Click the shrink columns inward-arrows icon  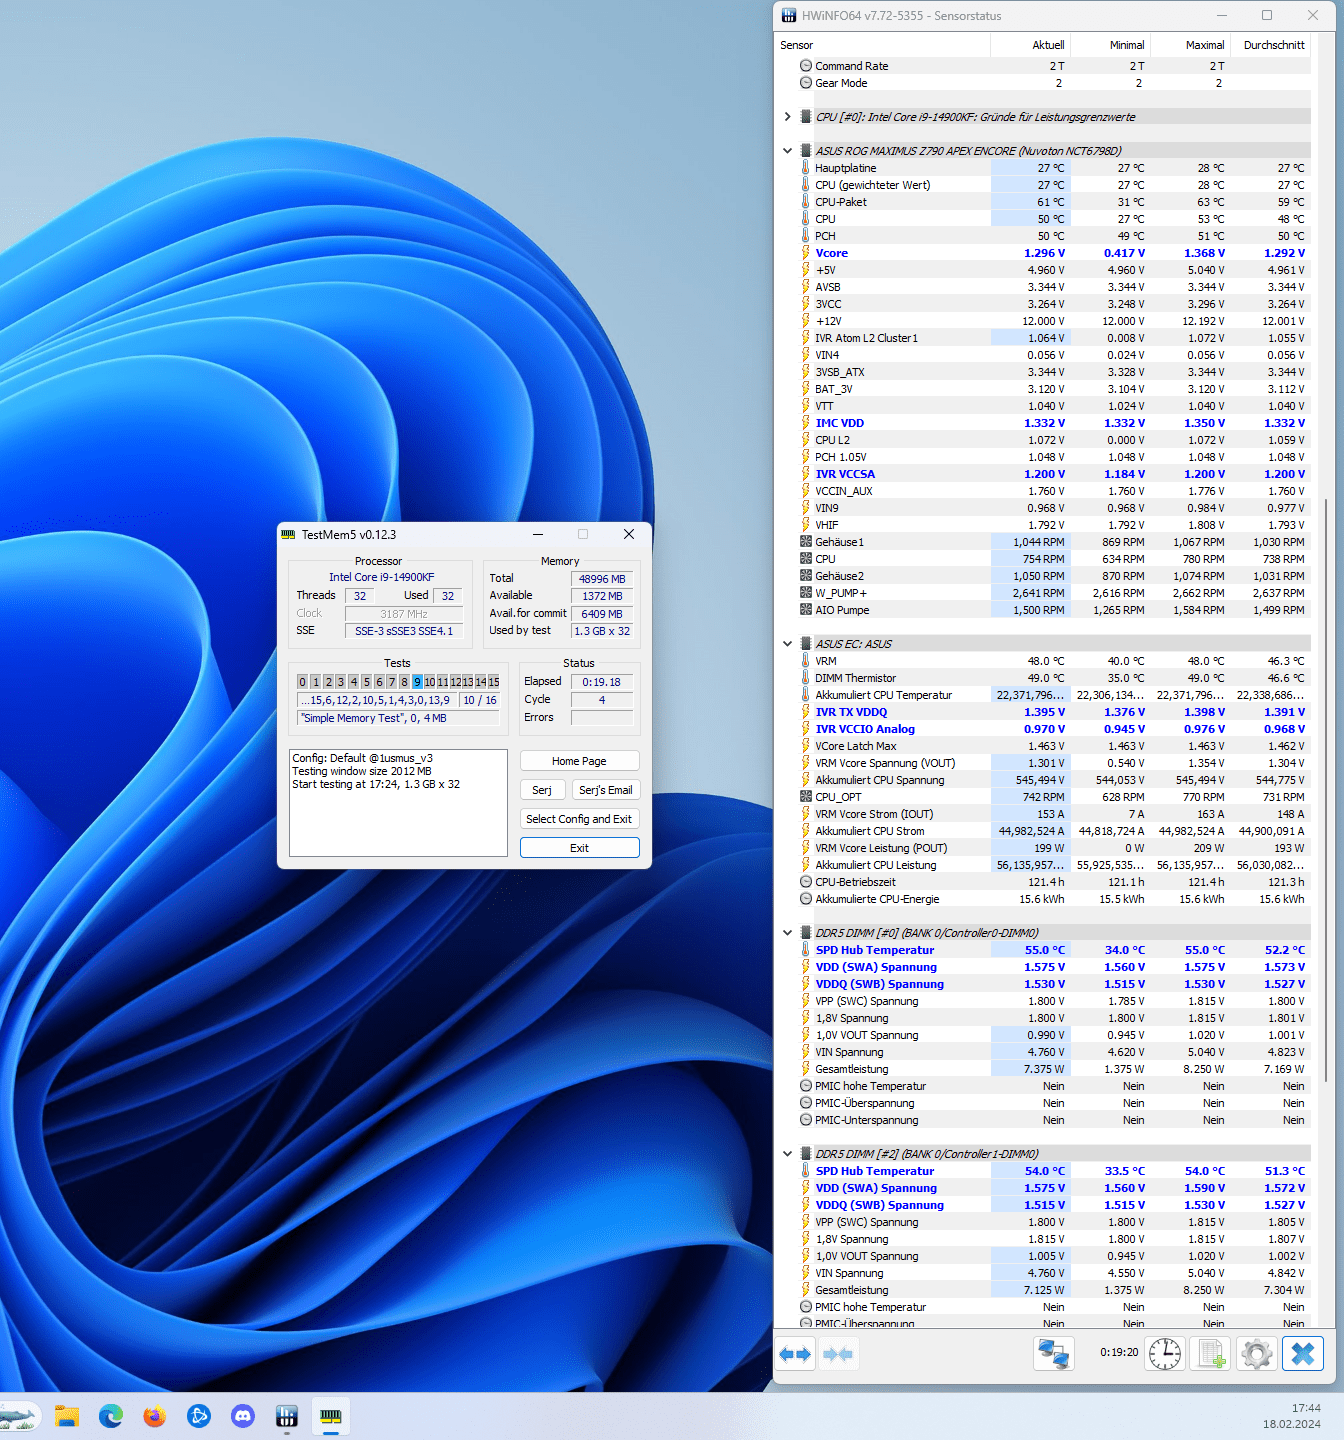[838, 1354]
